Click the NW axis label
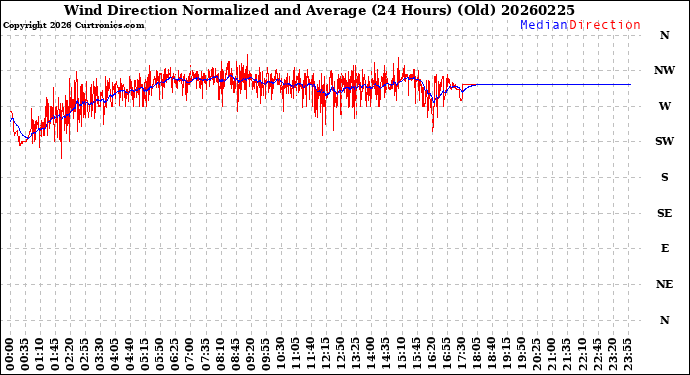 pyautogui.click(x=664, y=70)
